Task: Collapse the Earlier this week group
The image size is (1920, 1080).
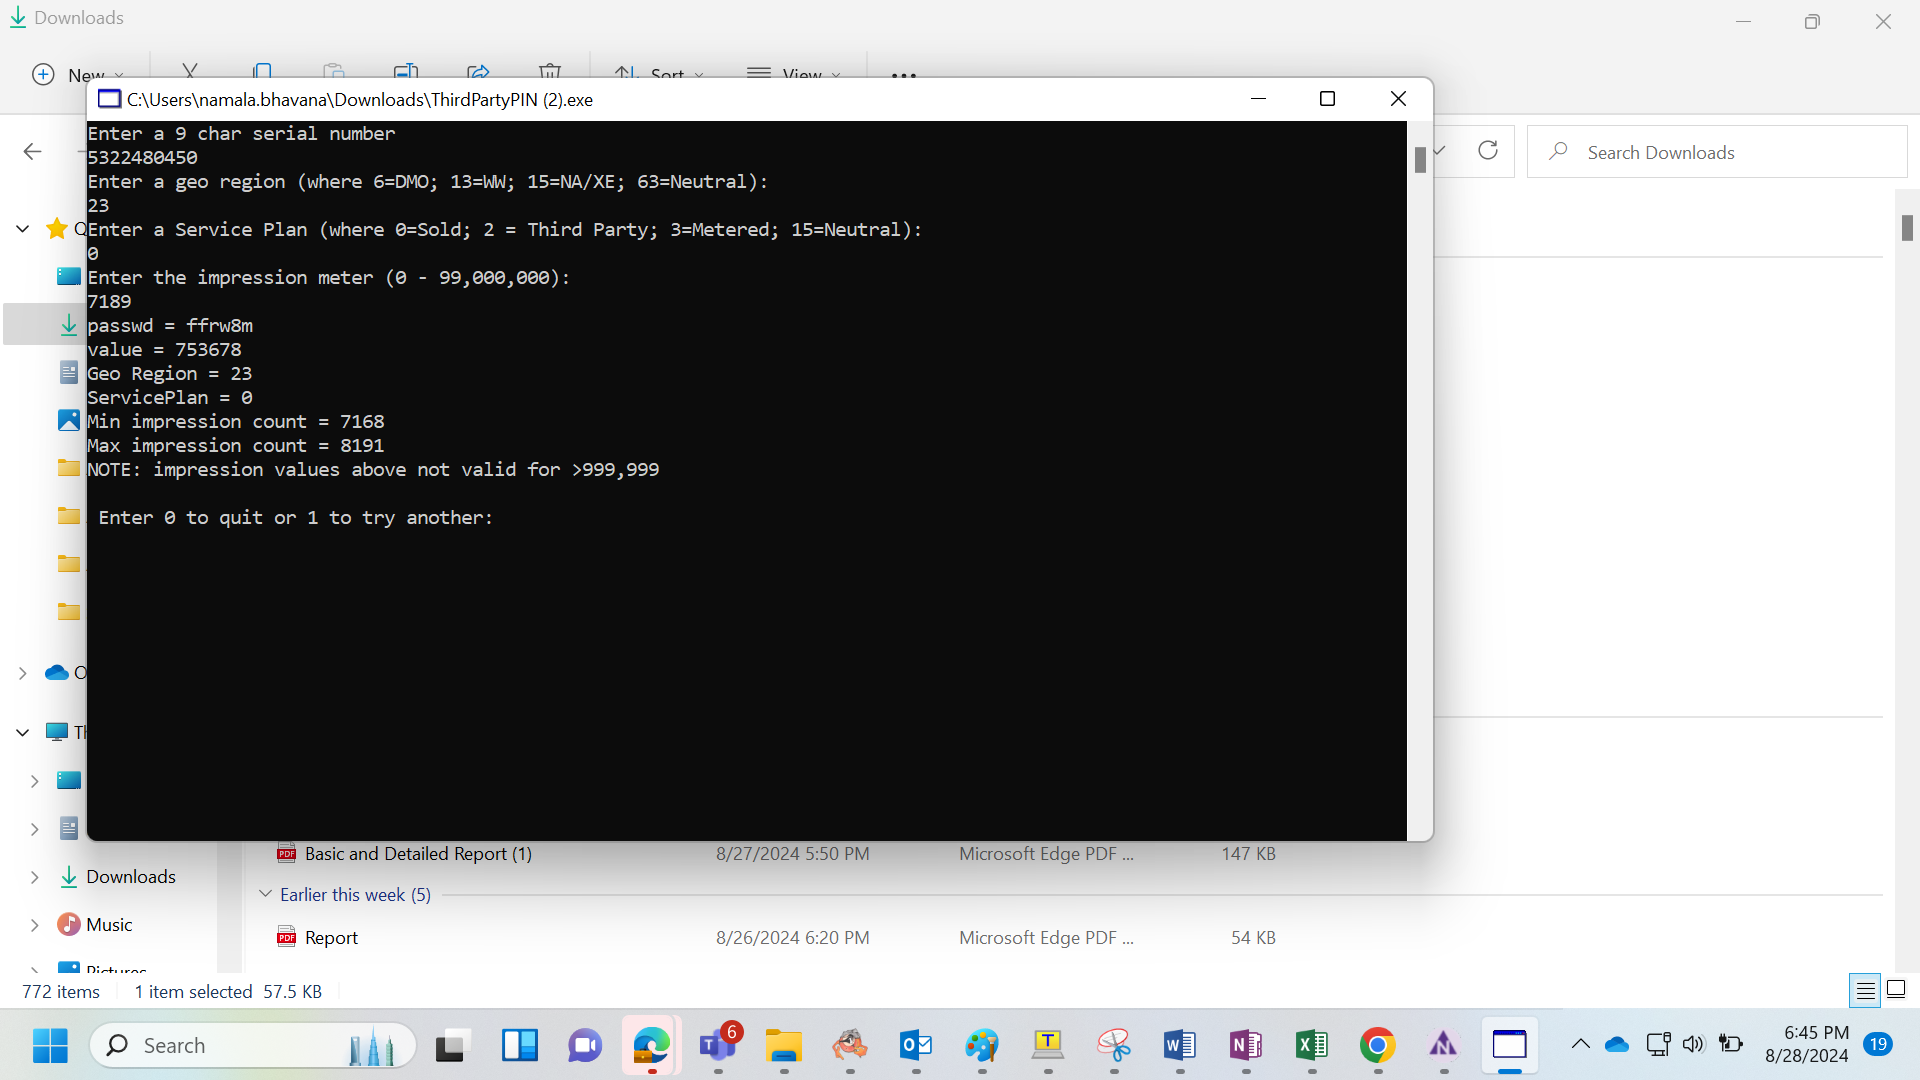Action: tap(265, 894)
